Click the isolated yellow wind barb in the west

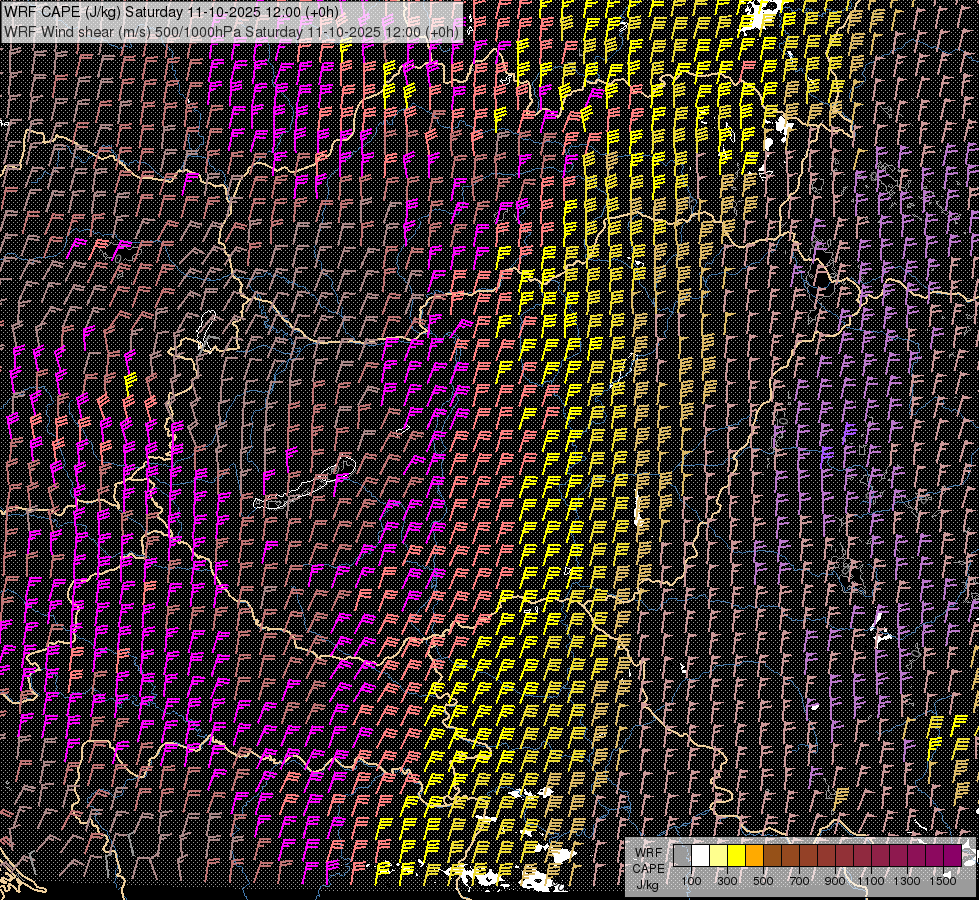tap(128, 382)
